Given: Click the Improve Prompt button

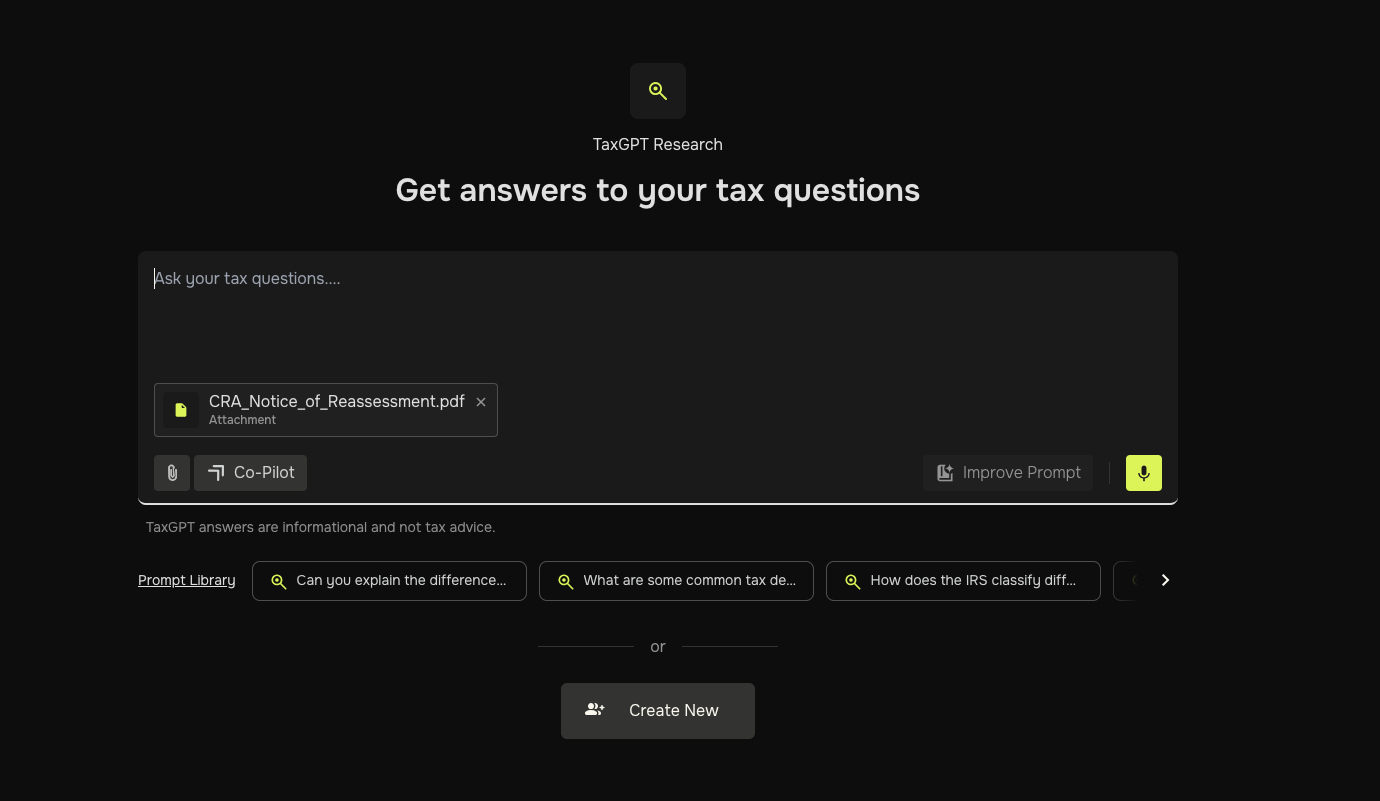Looking at the screenshot, I should point(1008,473).
